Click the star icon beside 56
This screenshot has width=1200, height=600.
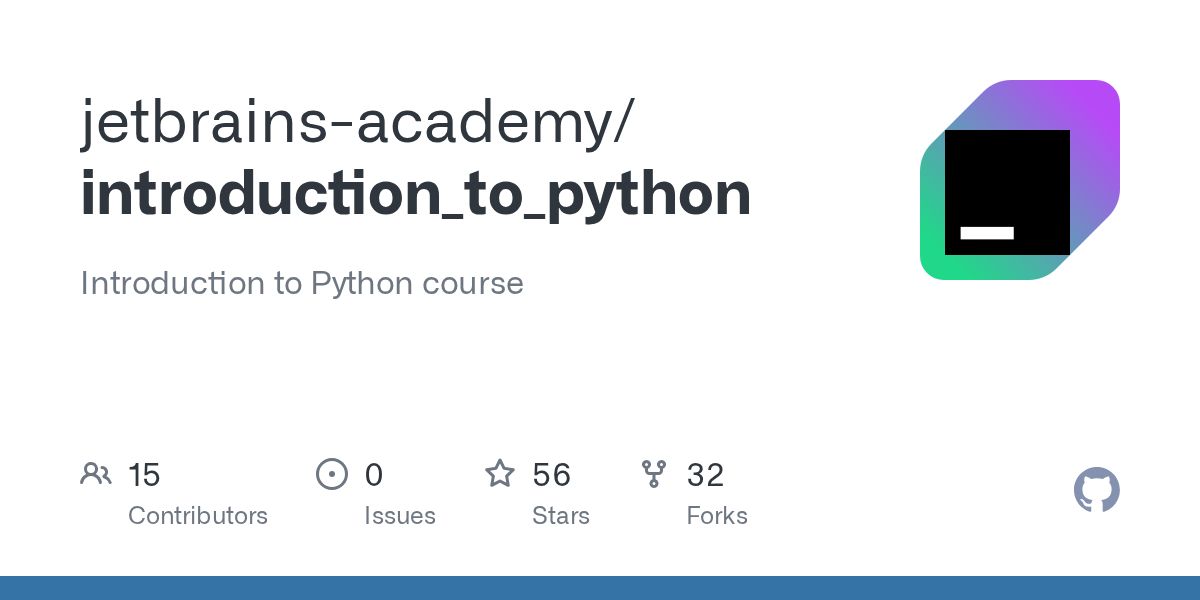coord(500,473)
